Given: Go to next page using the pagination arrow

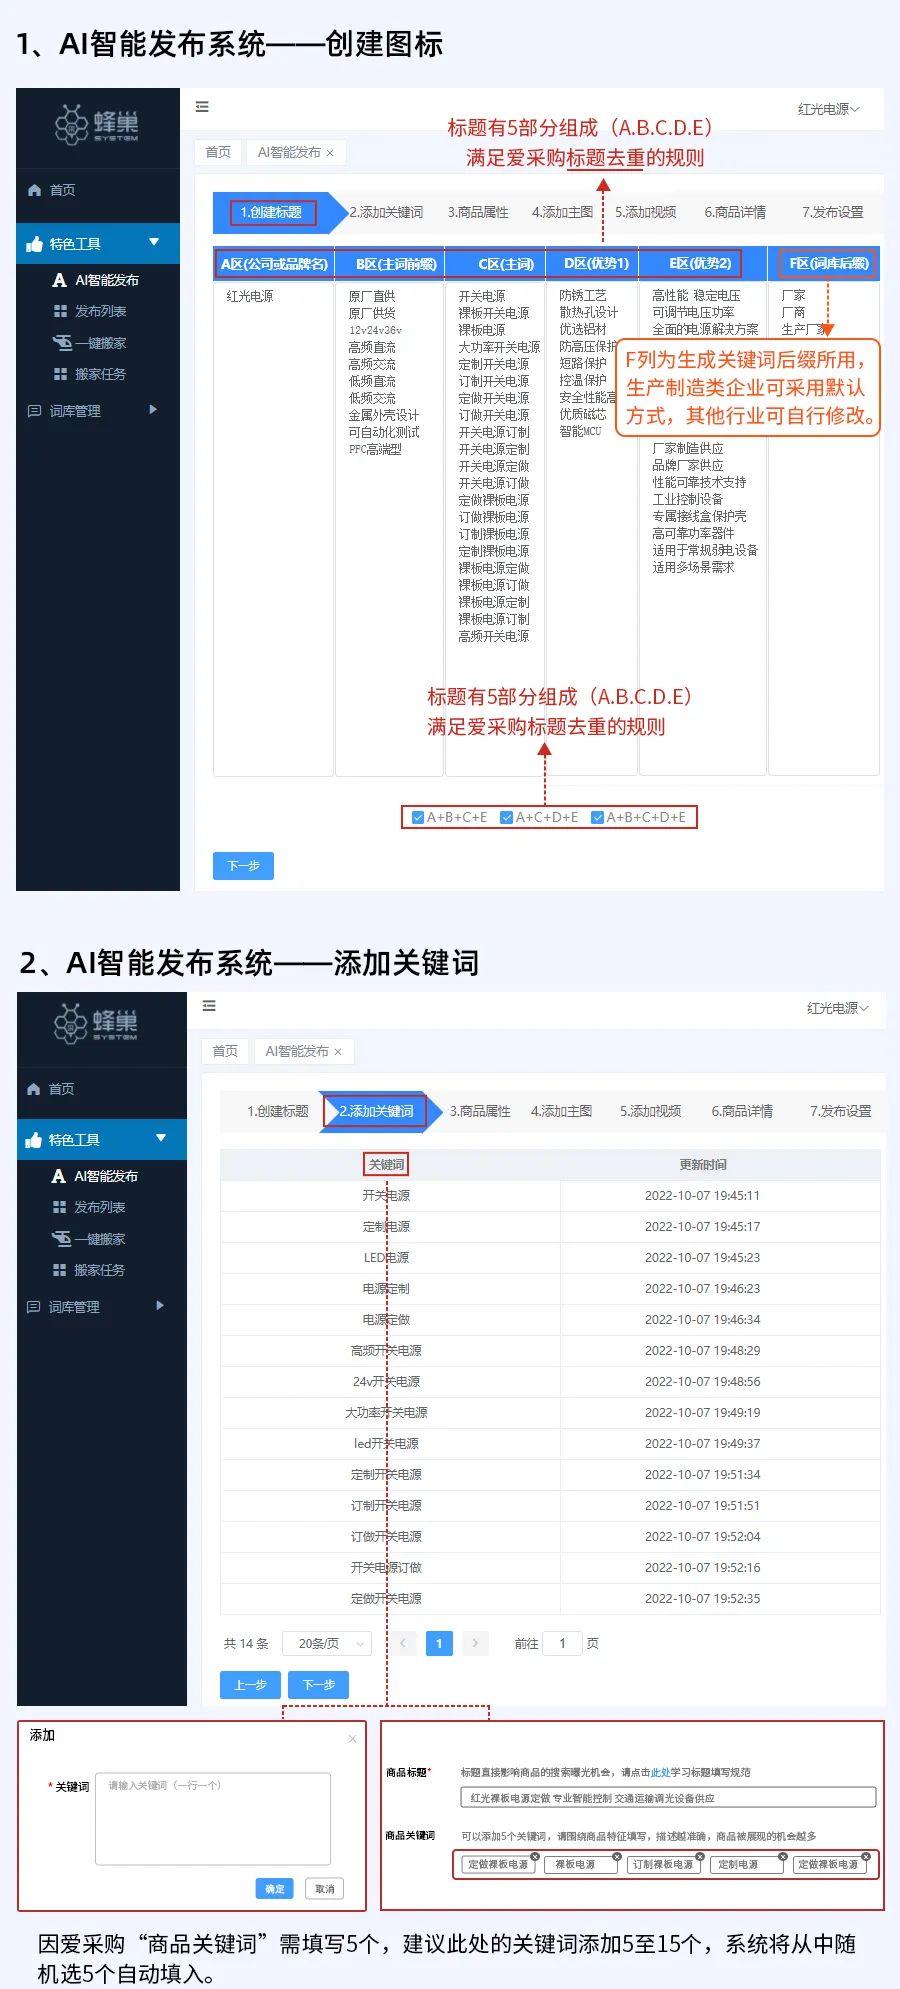Looking at the screenshot, I should click(475, 1643).
